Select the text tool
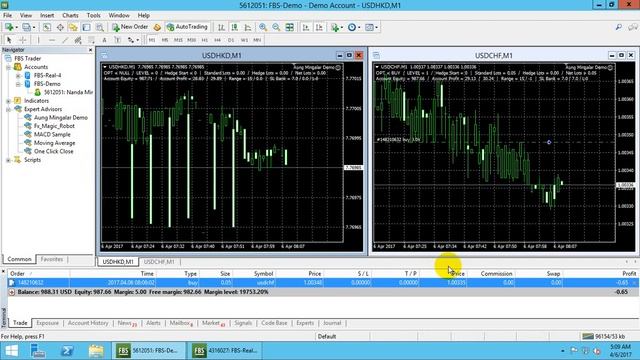The image size is (640, 360). click(x=104, y=40)
